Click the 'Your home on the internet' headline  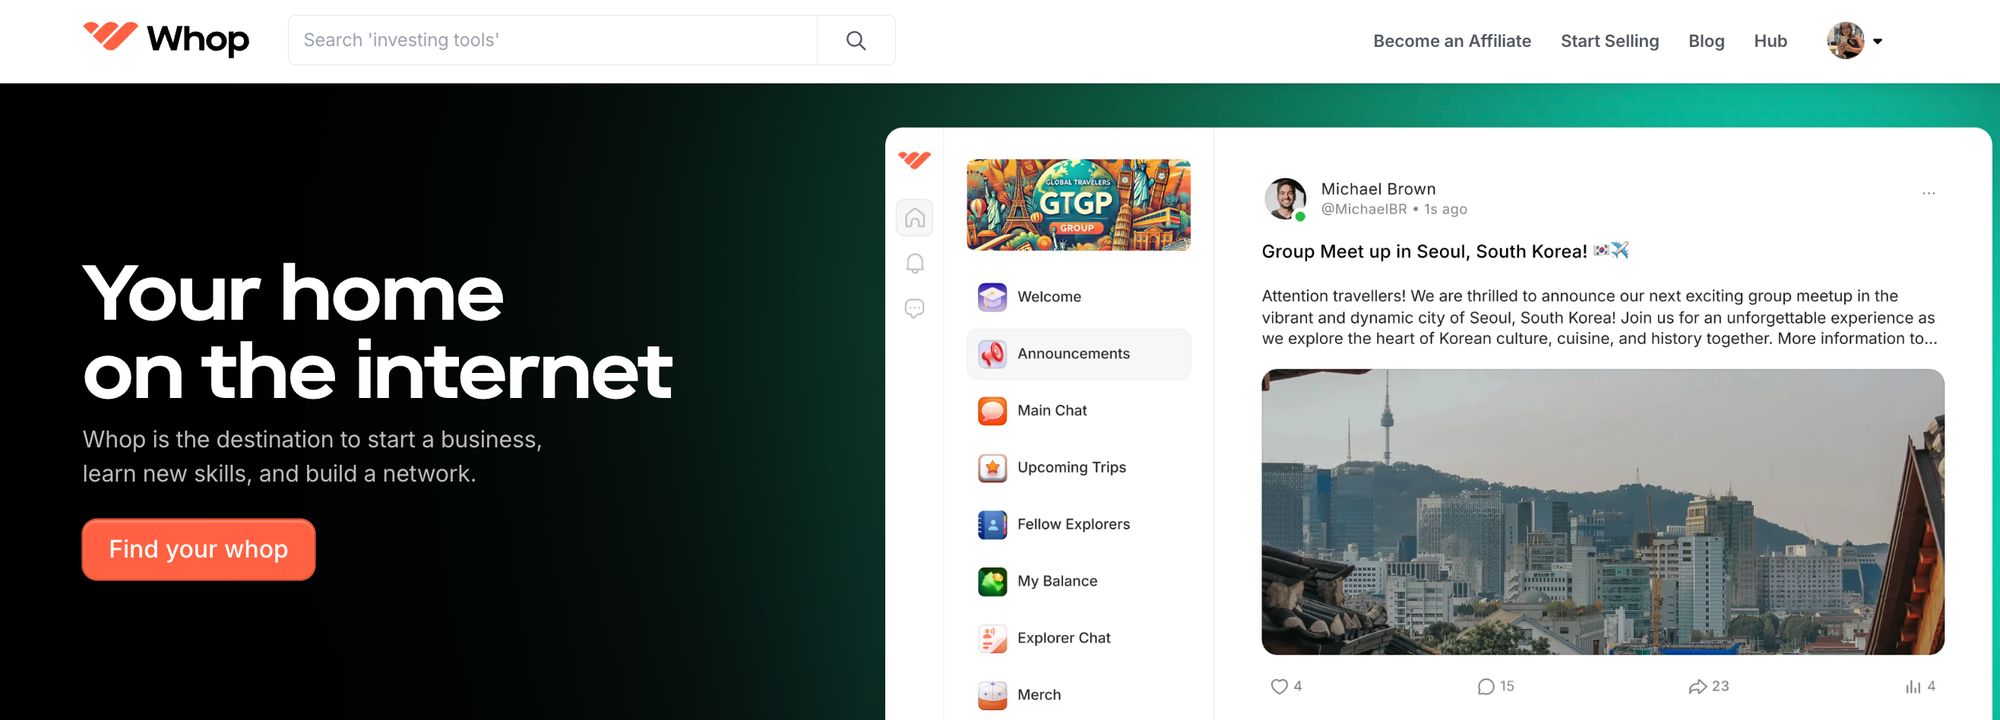click(x=378, y=331)
